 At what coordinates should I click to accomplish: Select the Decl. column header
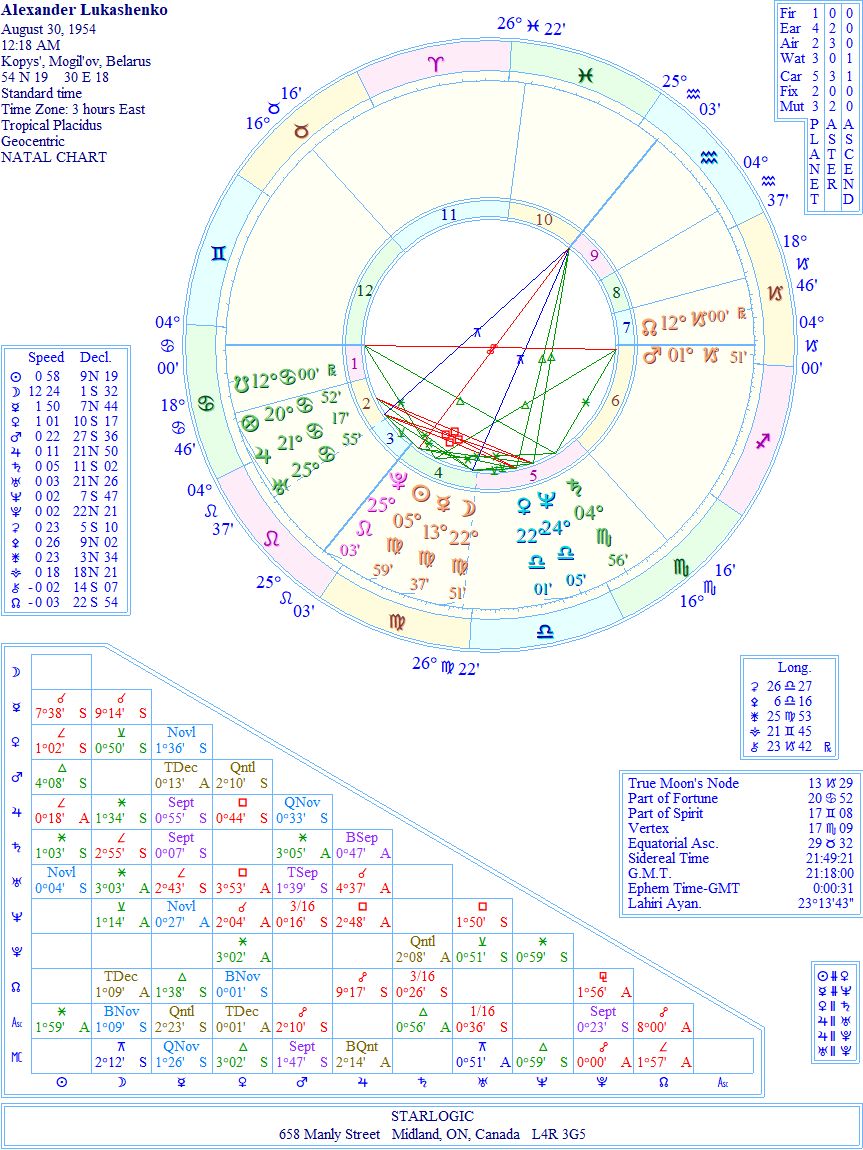pyautogui.click(x=95, y=357)
